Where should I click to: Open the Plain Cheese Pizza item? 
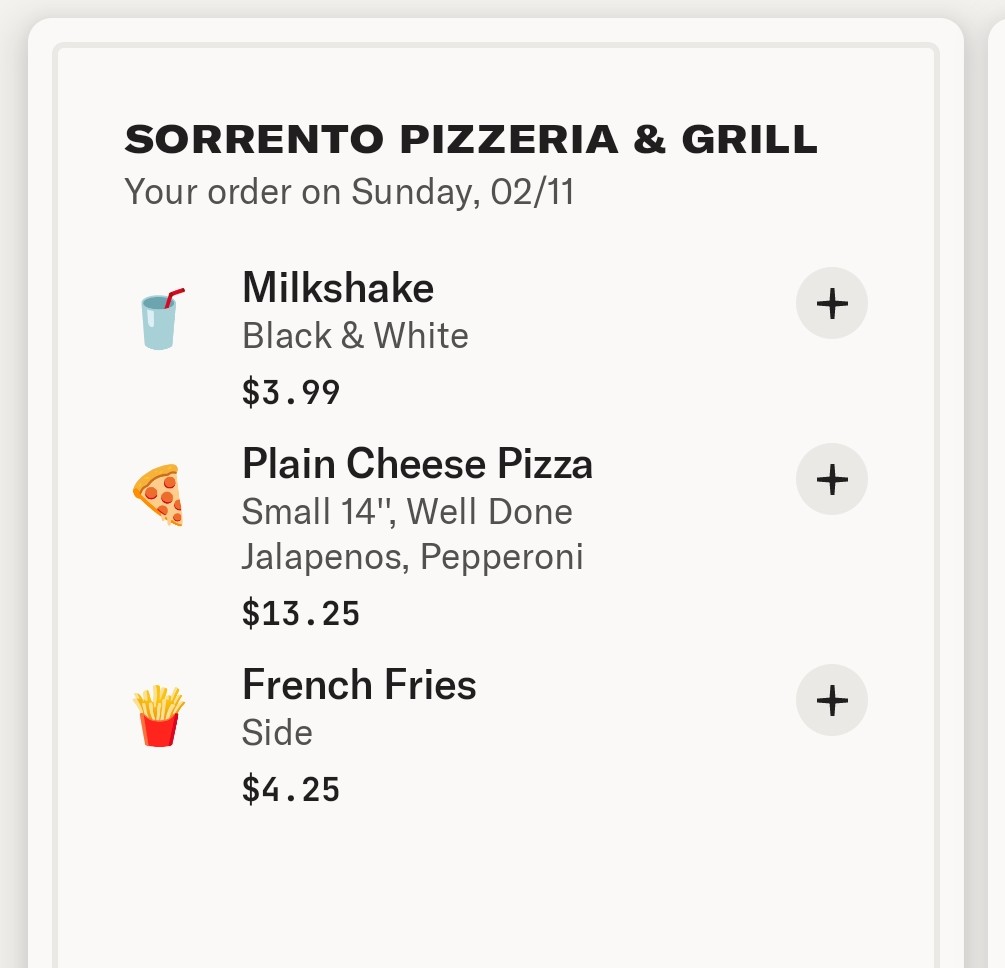pos(417,464)
